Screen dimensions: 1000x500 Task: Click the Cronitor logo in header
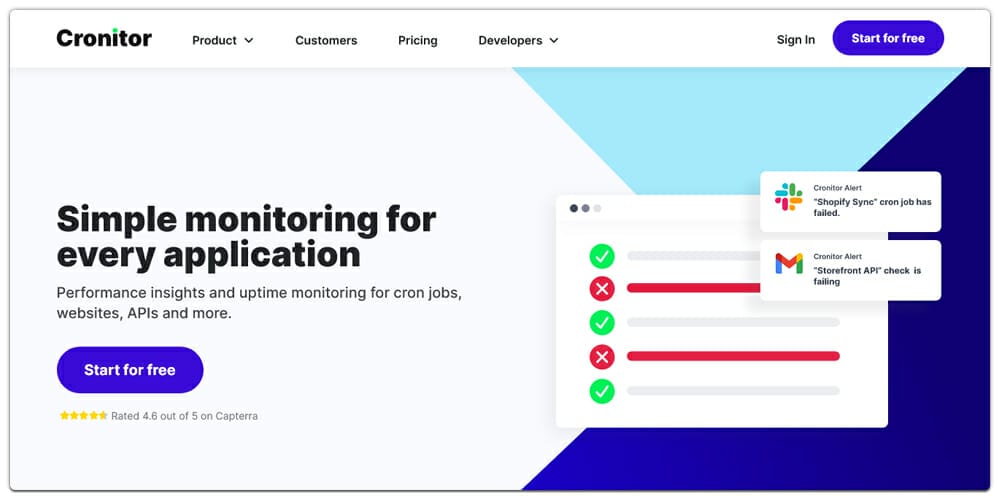[x=104, y=39]
